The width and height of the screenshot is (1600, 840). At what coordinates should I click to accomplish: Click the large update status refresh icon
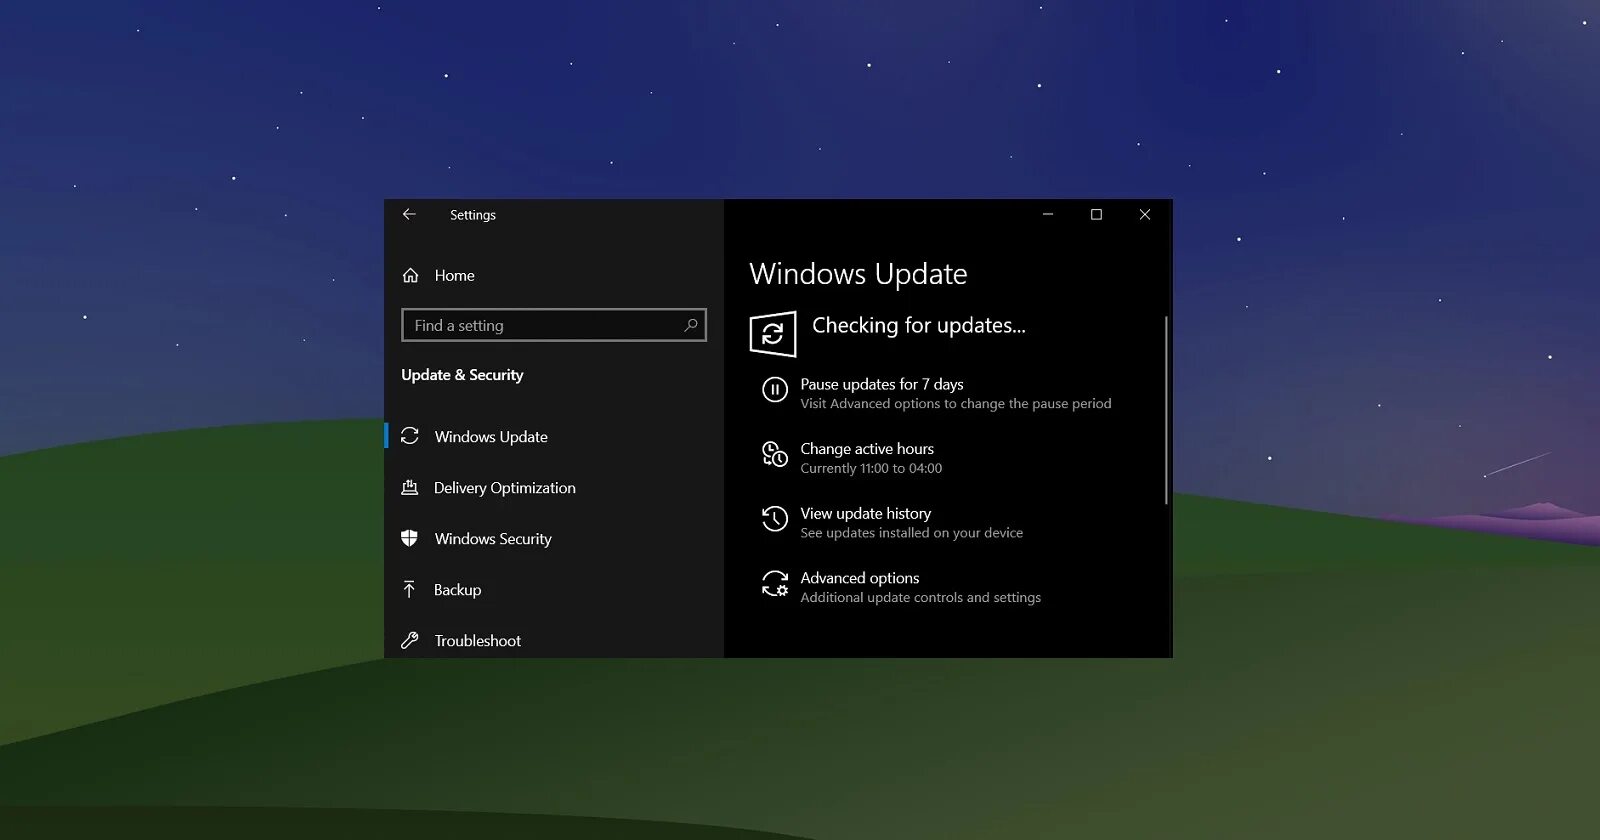(773, 334)
